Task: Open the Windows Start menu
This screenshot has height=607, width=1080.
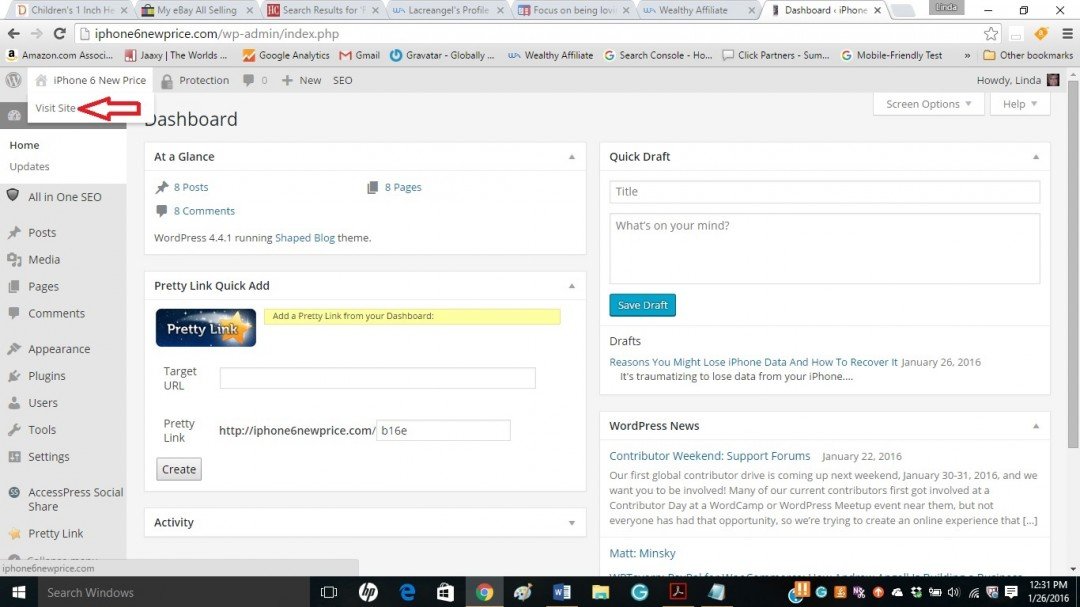Action: pos(19,593)
